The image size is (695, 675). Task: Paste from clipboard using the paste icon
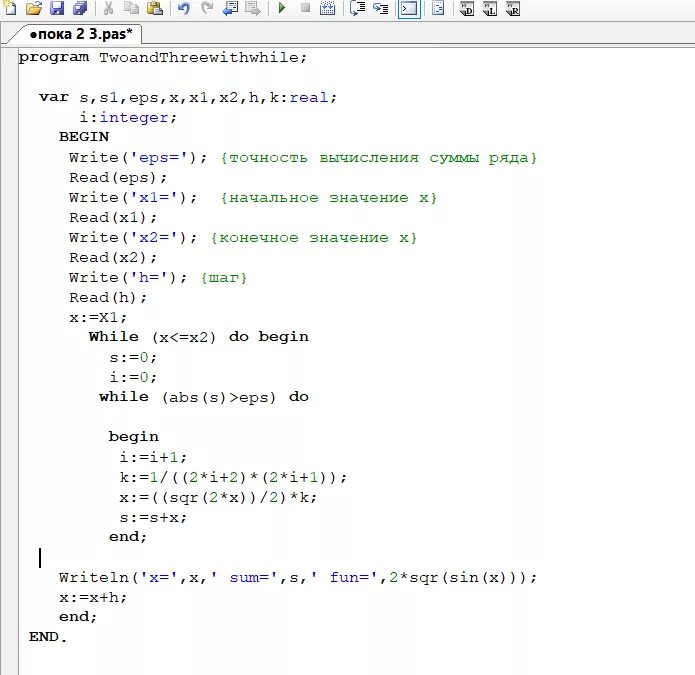[x=154, y=8]
